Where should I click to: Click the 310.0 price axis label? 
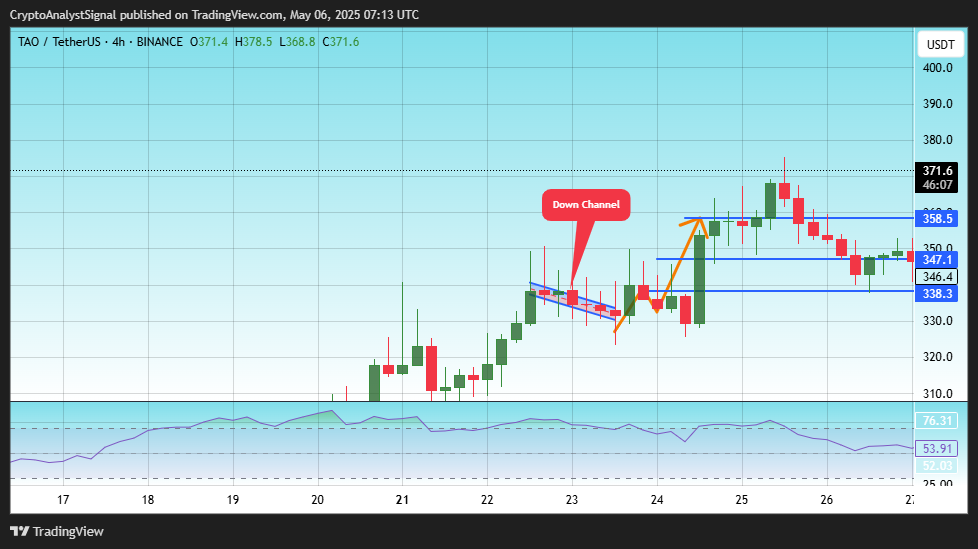coord(937,394)
